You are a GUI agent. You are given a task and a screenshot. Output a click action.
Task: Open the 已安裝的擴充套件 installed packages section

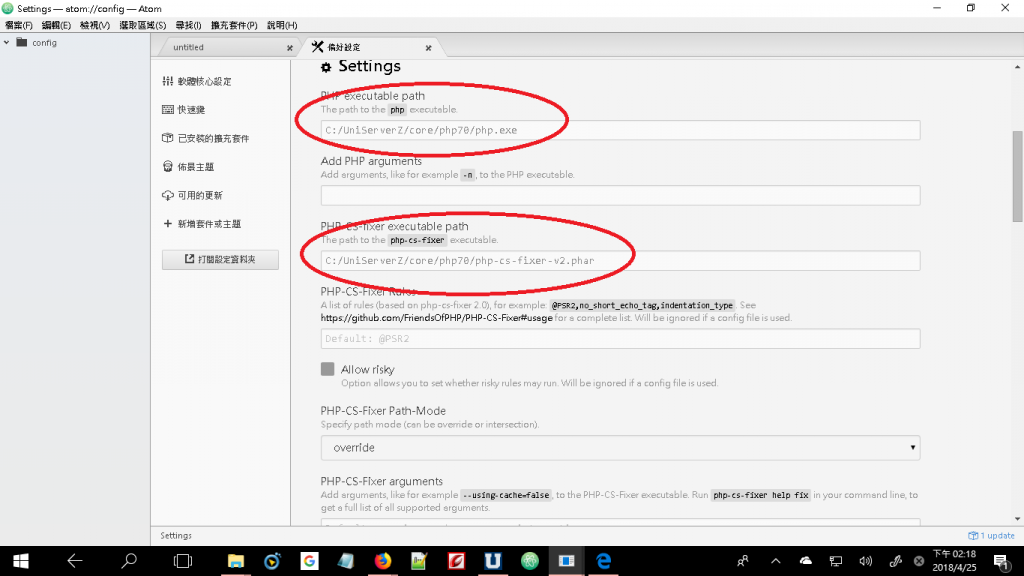point(205,138)
